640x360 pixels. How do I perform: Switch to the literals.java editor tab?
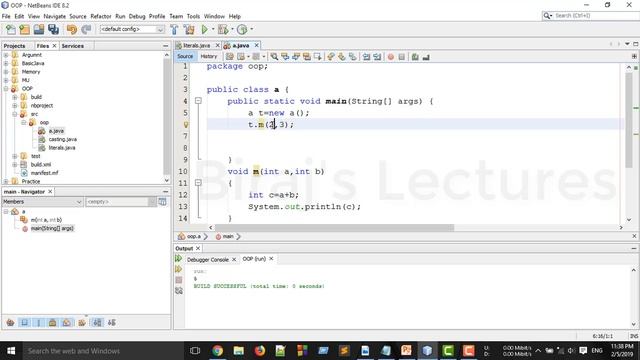click(197, 45)
